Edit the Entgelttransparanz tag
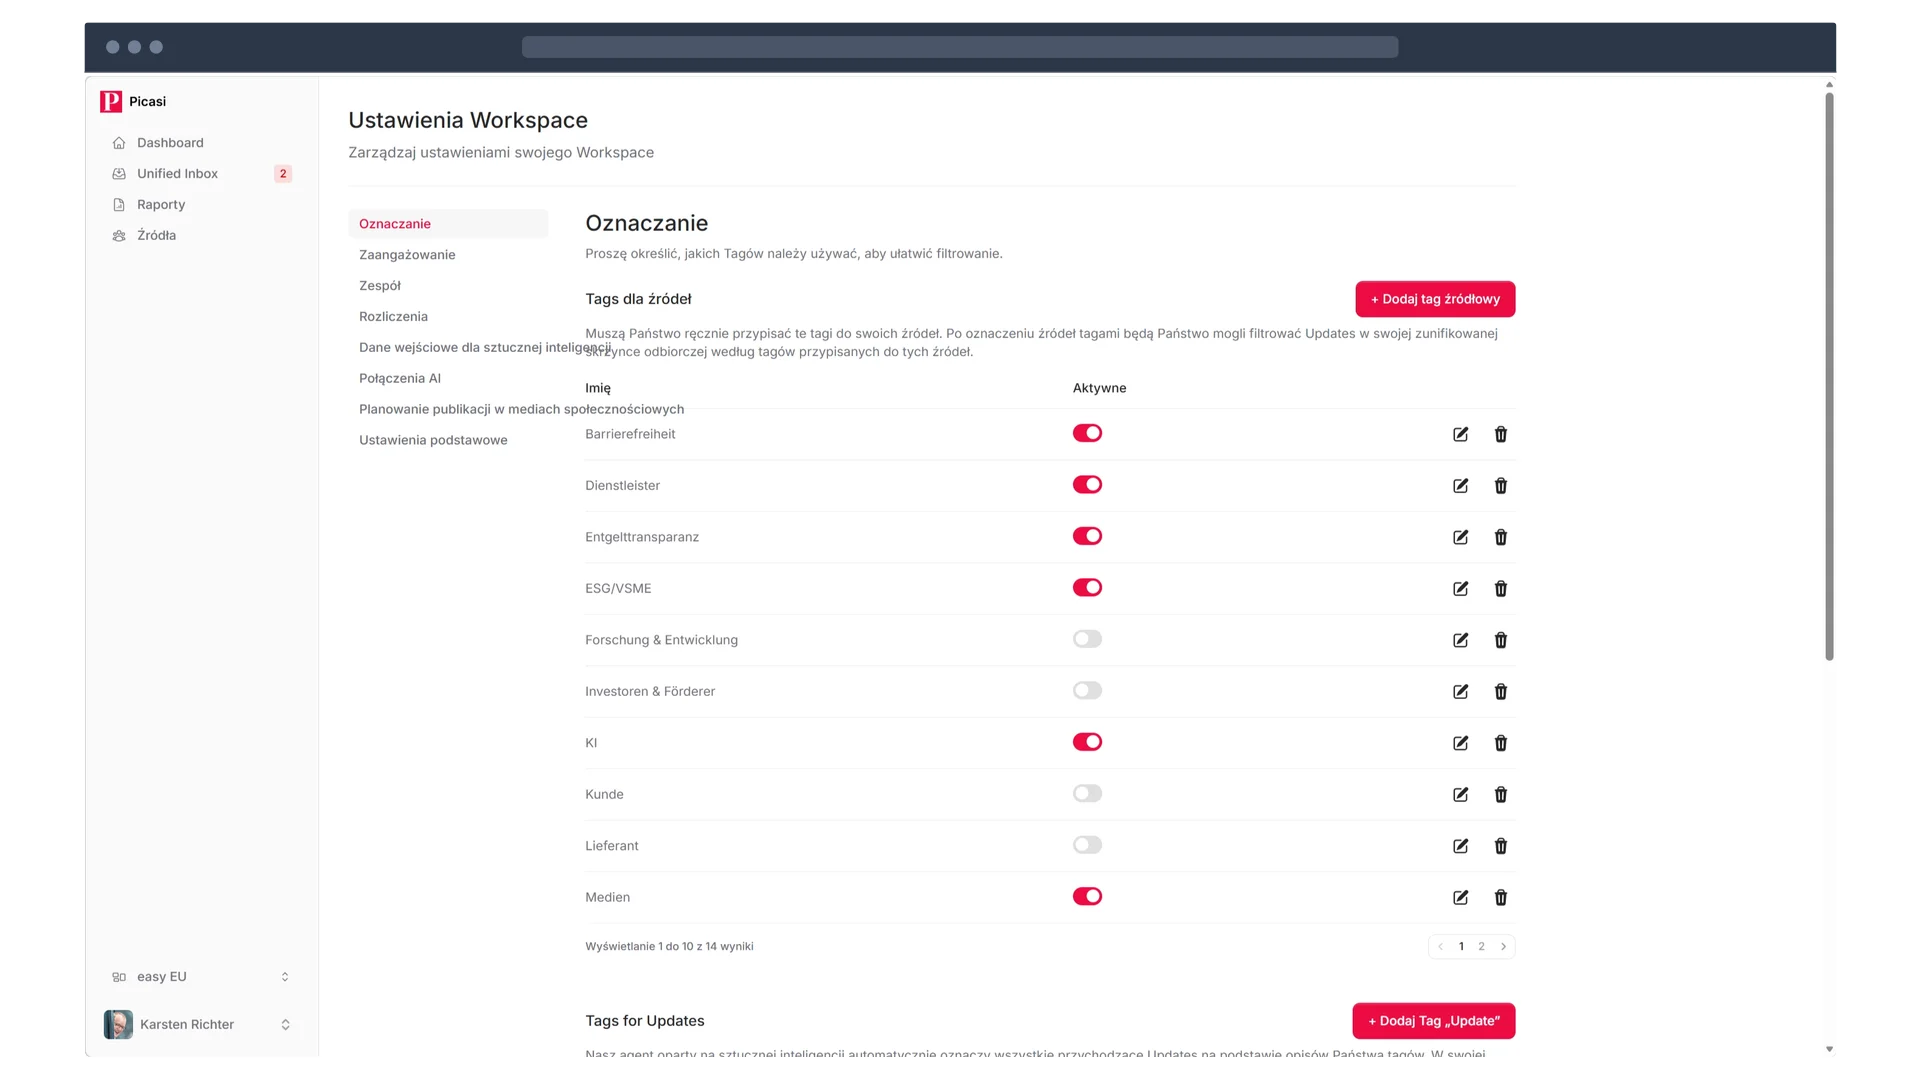The height and width of the screenshot is (1080, 1920). tap(1460, 537)
